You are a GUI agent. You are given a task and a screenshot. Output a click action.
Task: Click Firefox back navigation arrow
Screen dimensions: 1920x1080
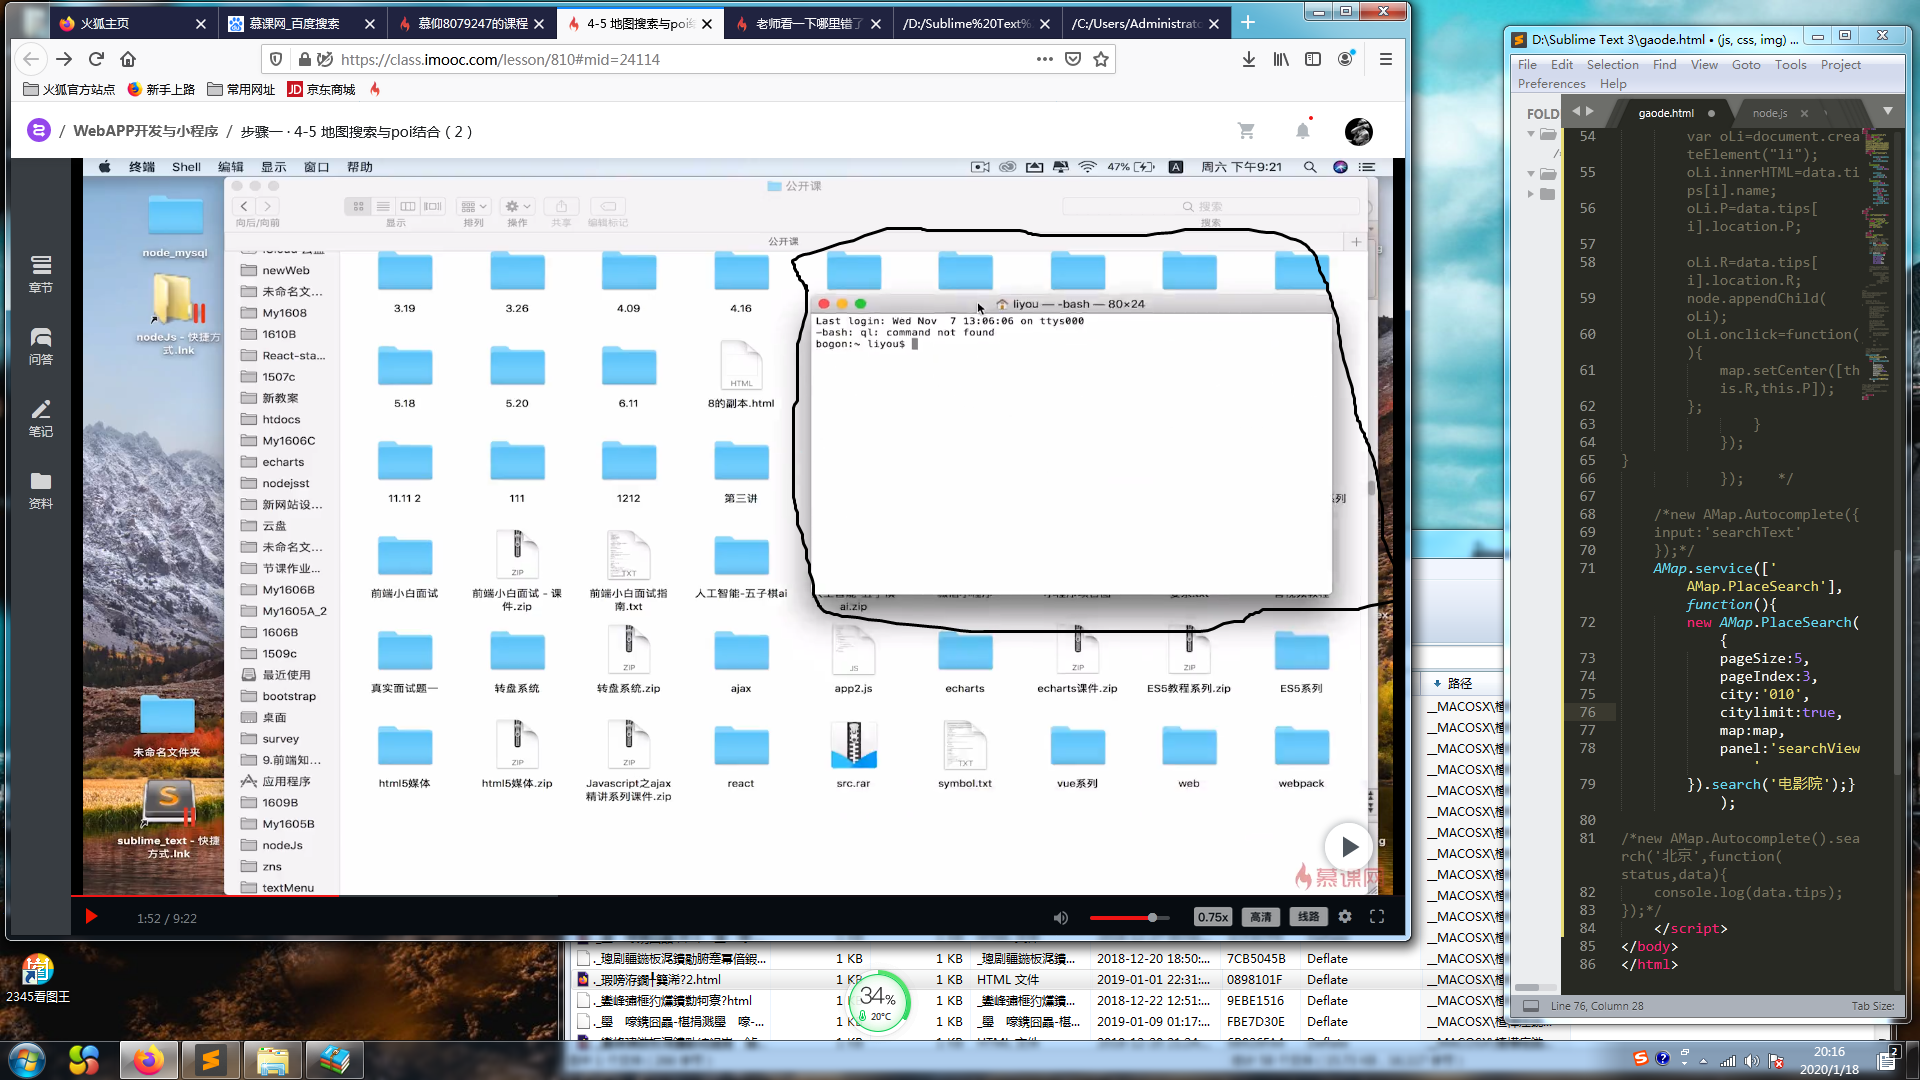[31, 59]
